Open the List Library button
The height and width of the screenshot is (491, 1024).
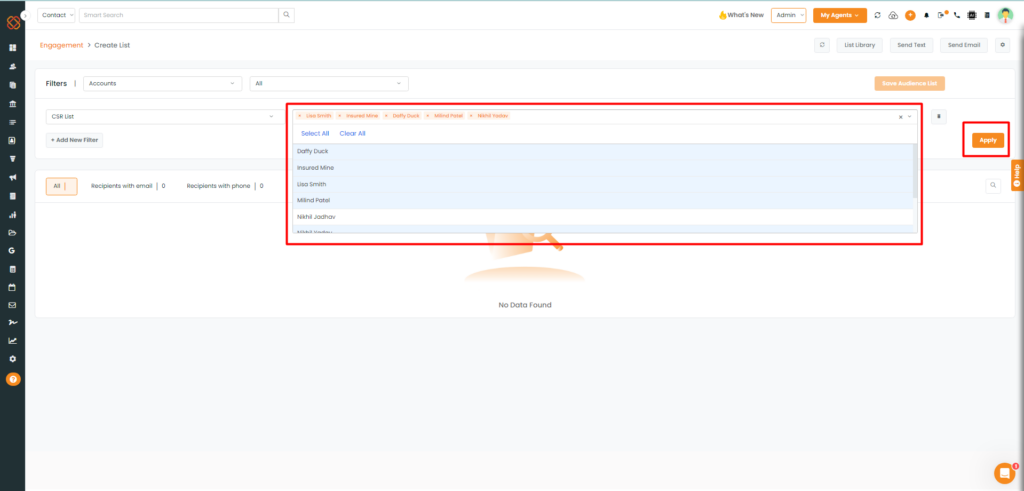point(859,45)
